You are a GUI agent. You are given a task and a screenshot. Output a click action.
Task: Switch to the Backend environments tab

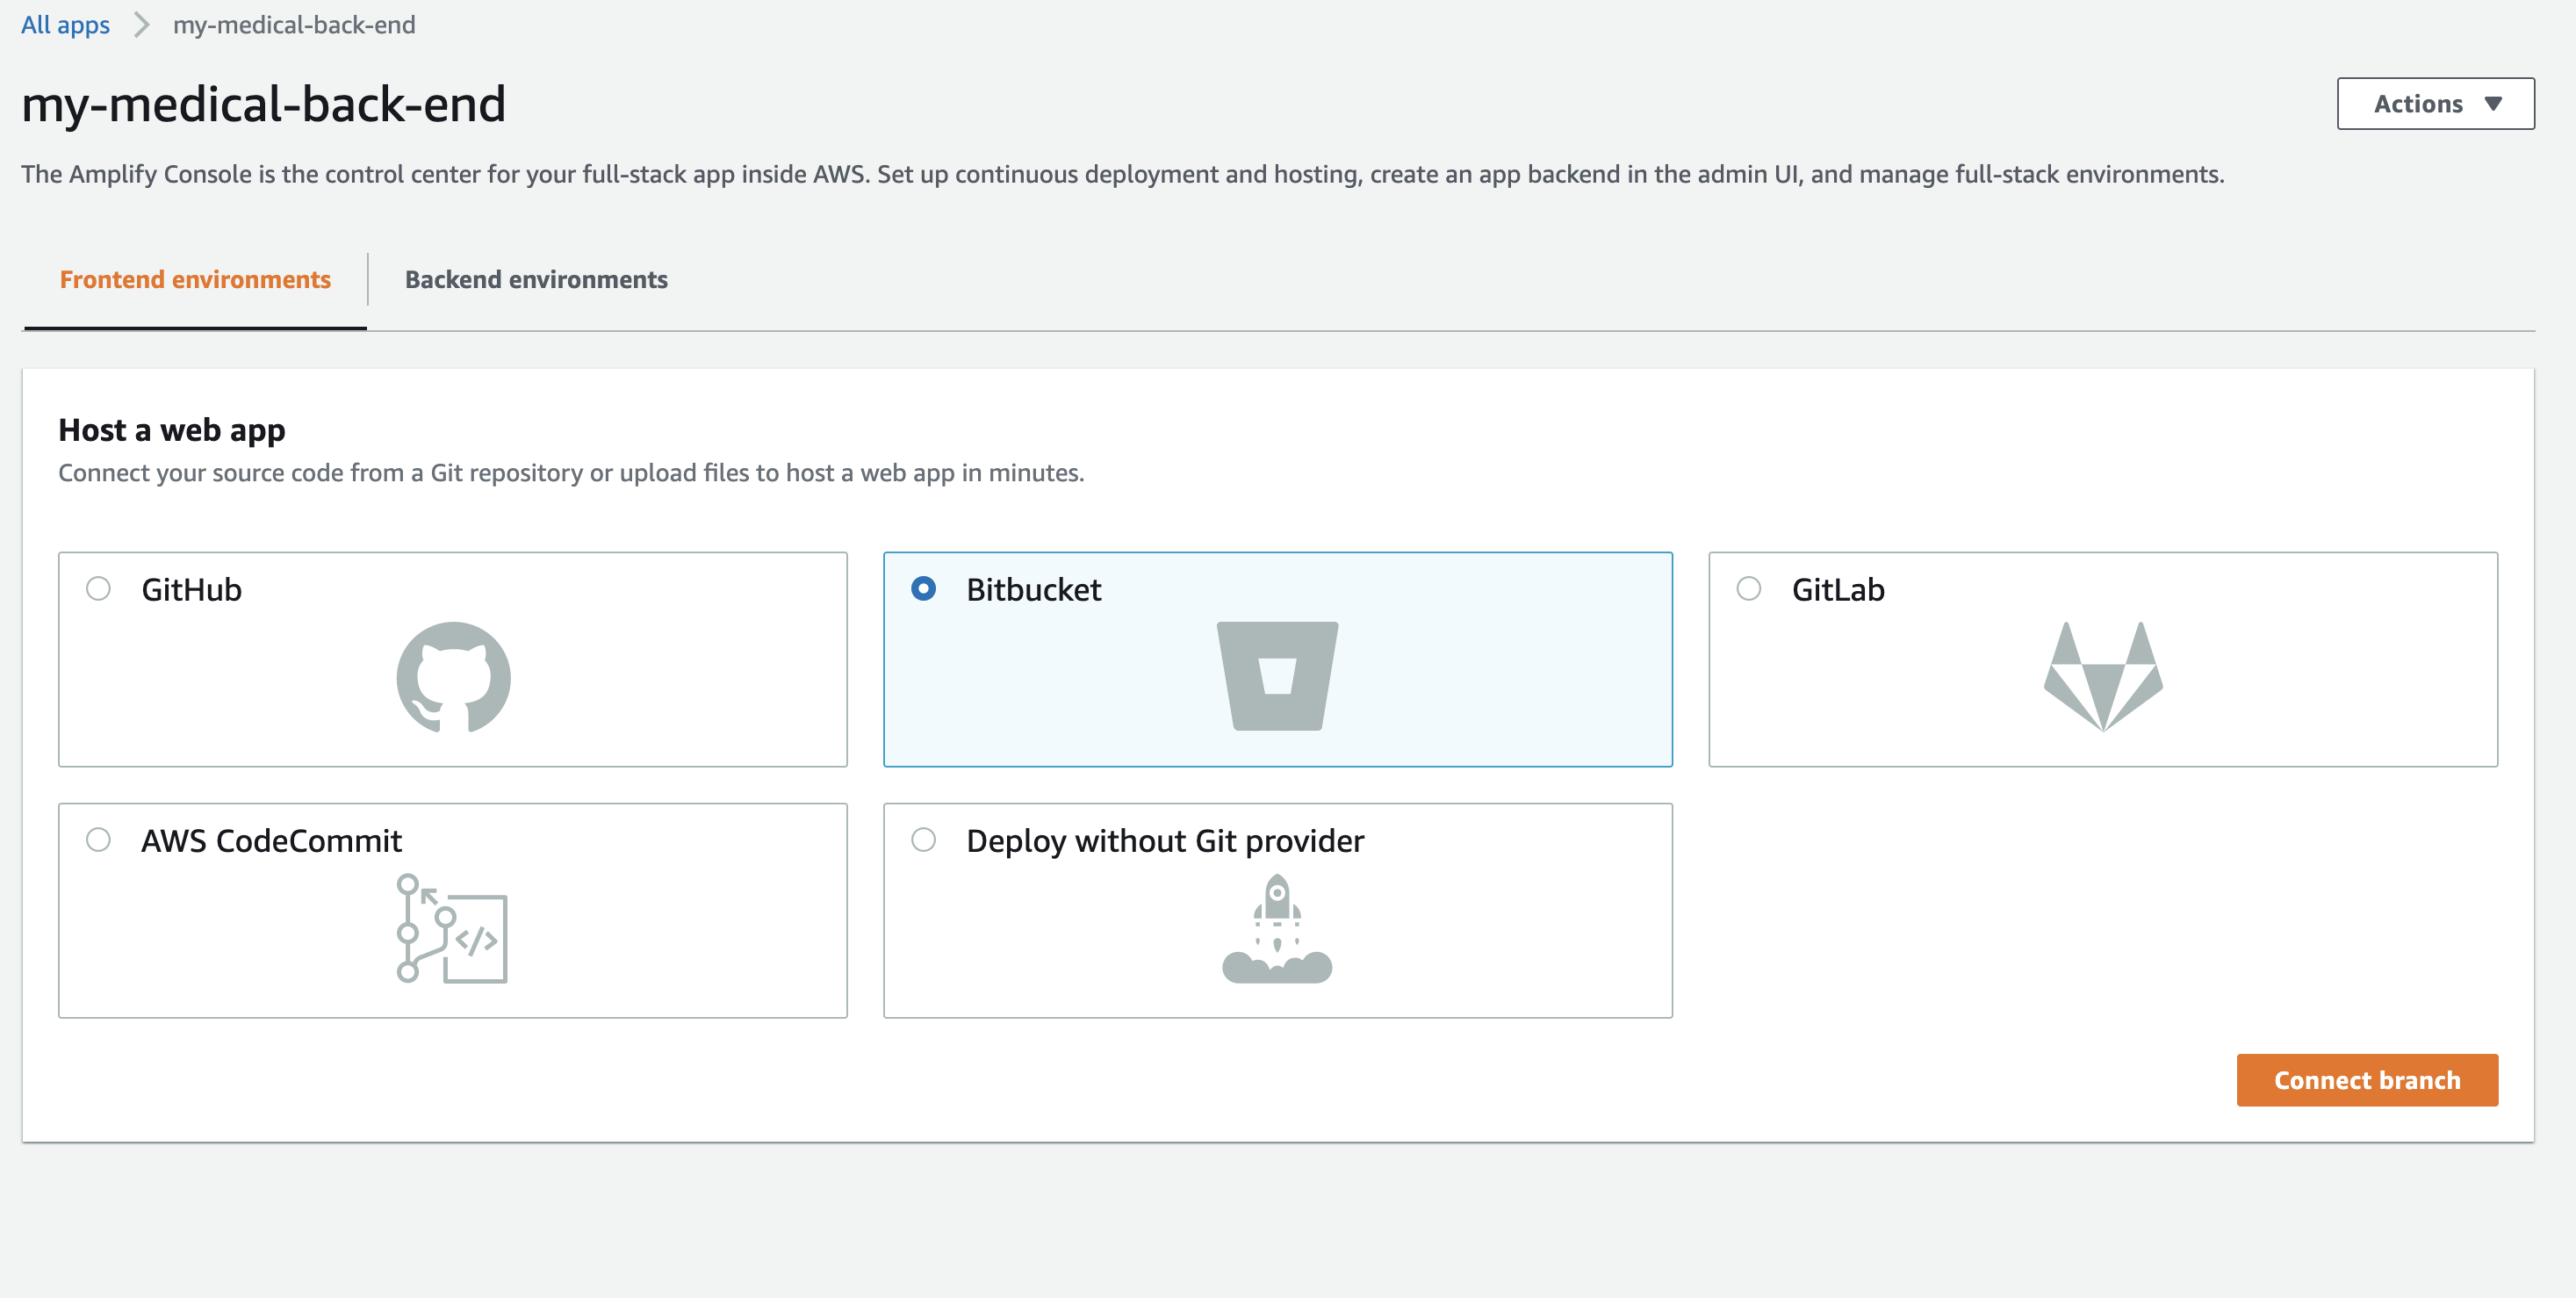(536, 280)
